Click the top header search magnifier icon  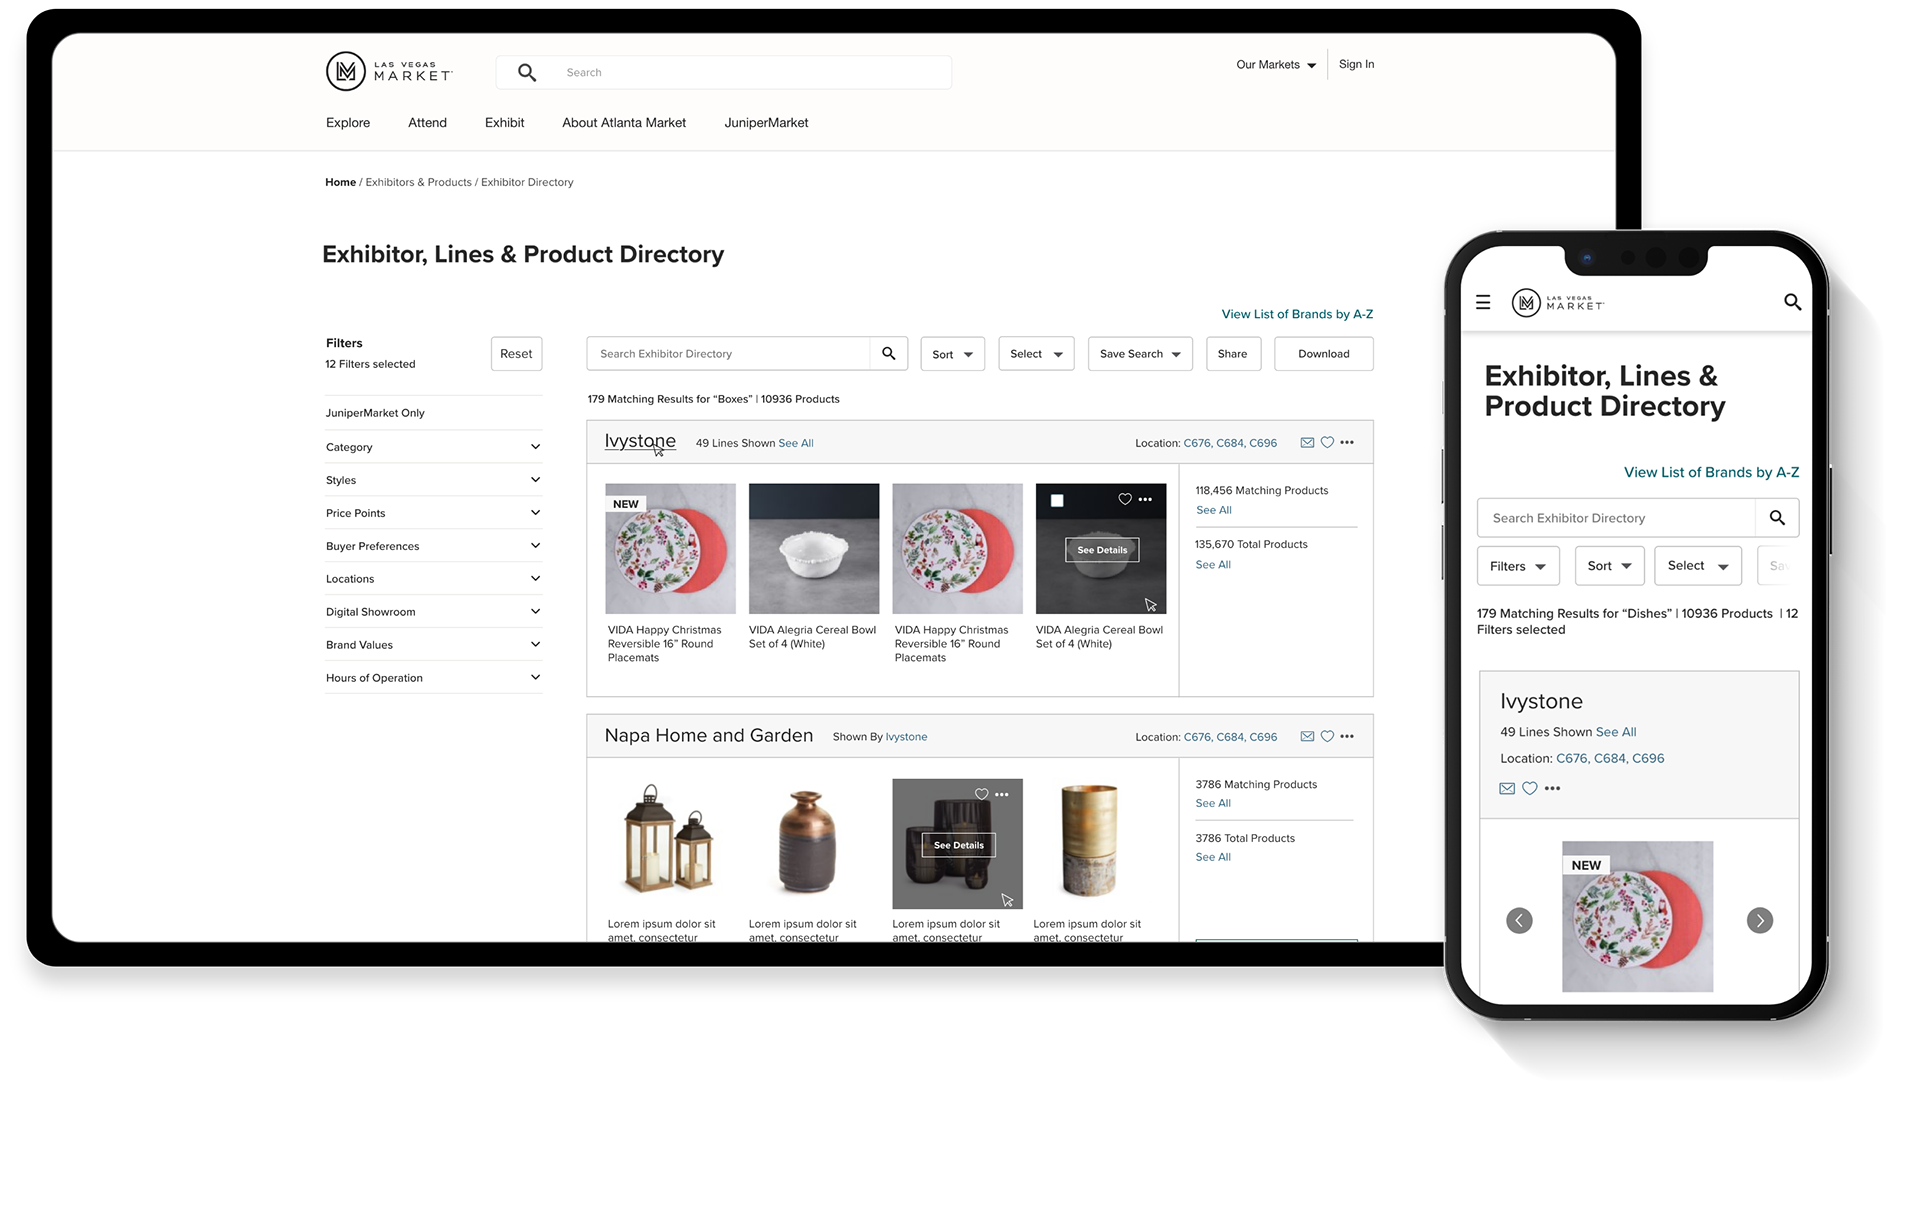tap(527, 72)
